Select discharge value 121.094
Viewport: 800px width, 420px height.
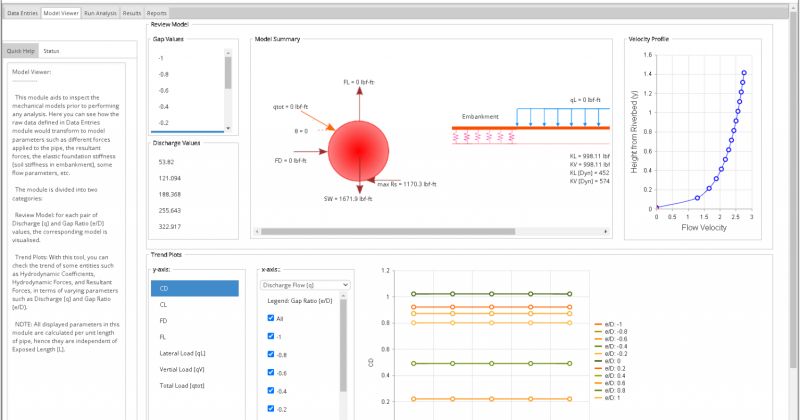tap(193, 178)
